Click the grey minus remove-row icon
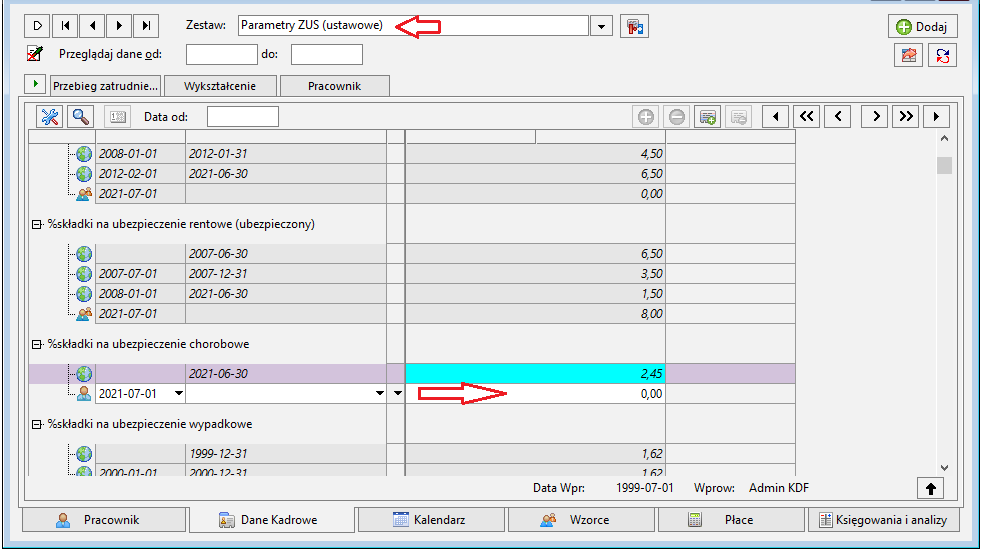The image size is (984, 552). 676,117
